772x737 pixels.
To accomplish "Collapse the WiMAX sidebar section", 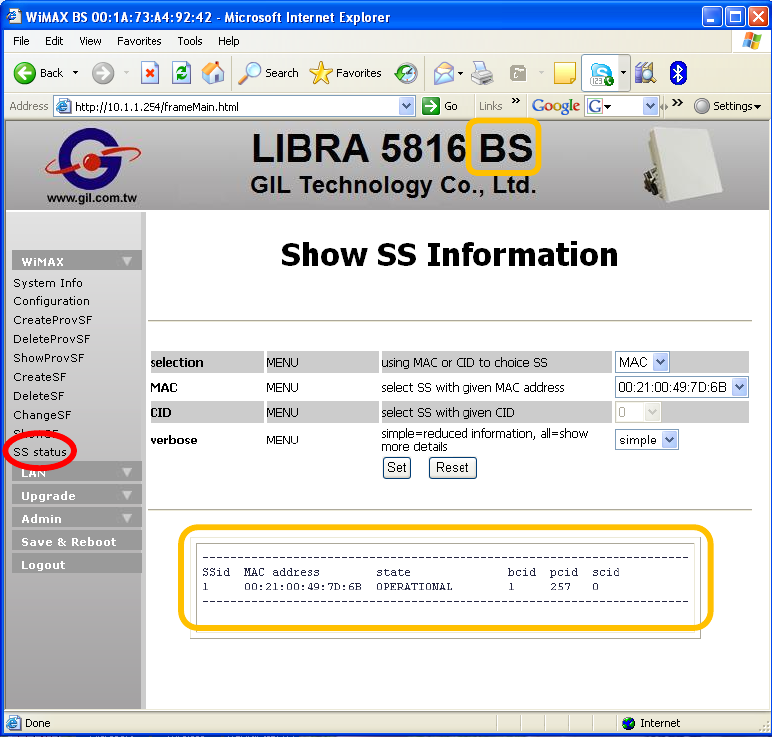I will pos(76,261).
